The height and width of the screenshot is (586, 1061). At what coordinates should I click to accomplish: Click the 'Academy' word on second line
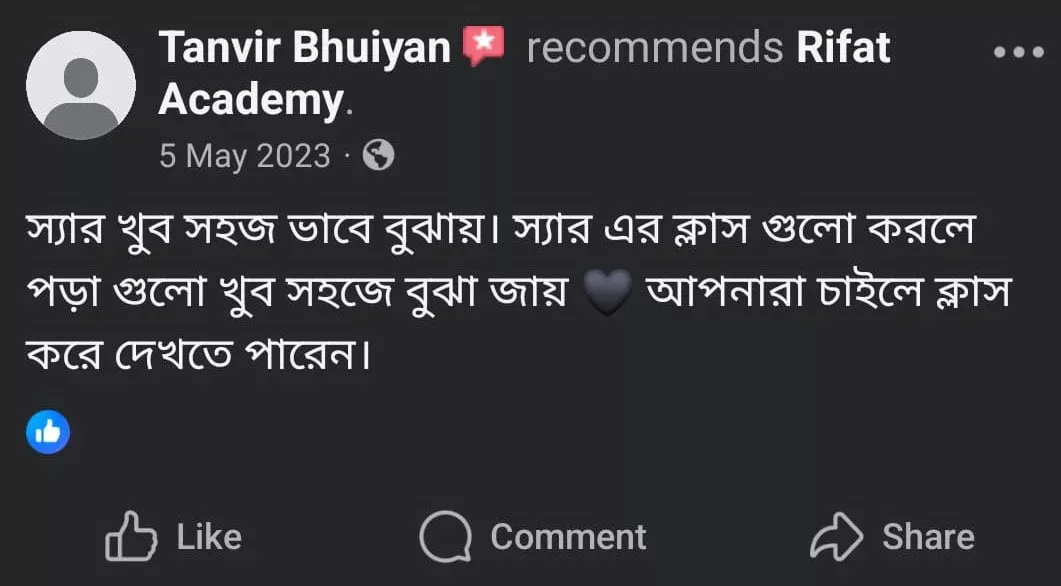coord(252,101)
